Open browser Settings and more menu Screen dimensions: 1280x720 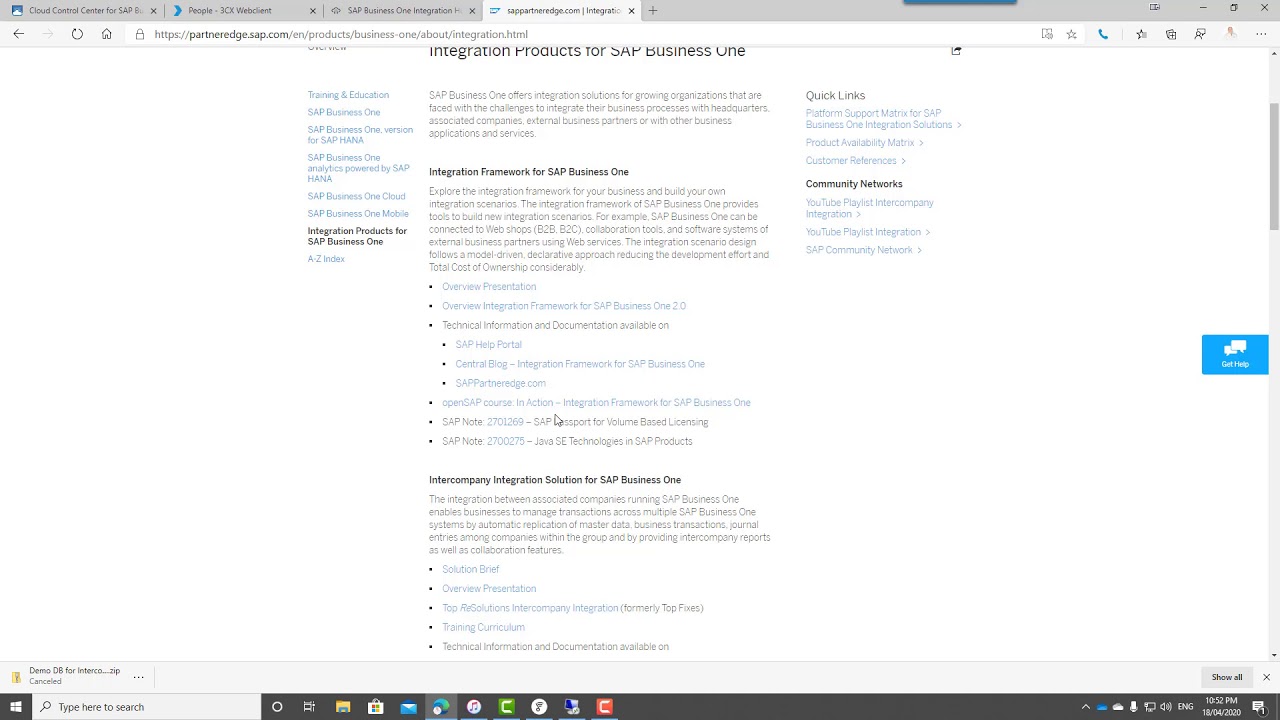[x=1261, y=34]
